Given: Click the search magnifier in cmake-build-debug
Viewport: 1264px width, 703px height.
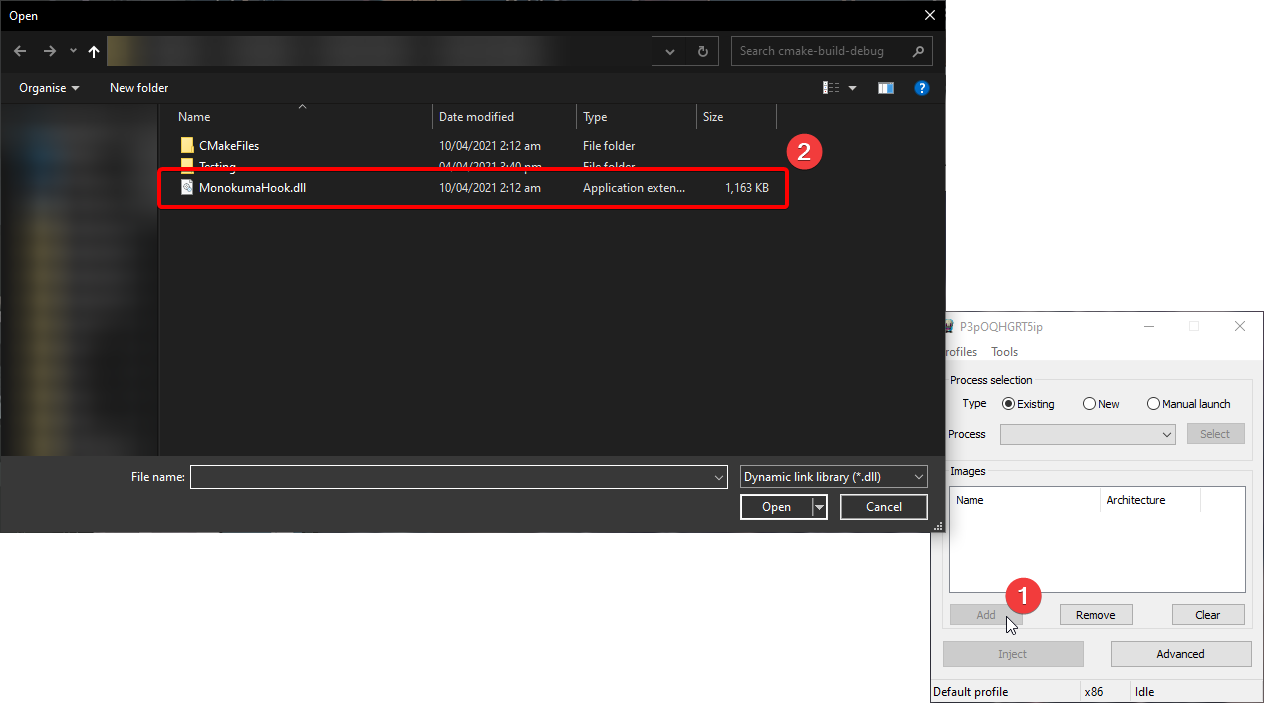Looking at the screenshot, I should pos(918,51).
